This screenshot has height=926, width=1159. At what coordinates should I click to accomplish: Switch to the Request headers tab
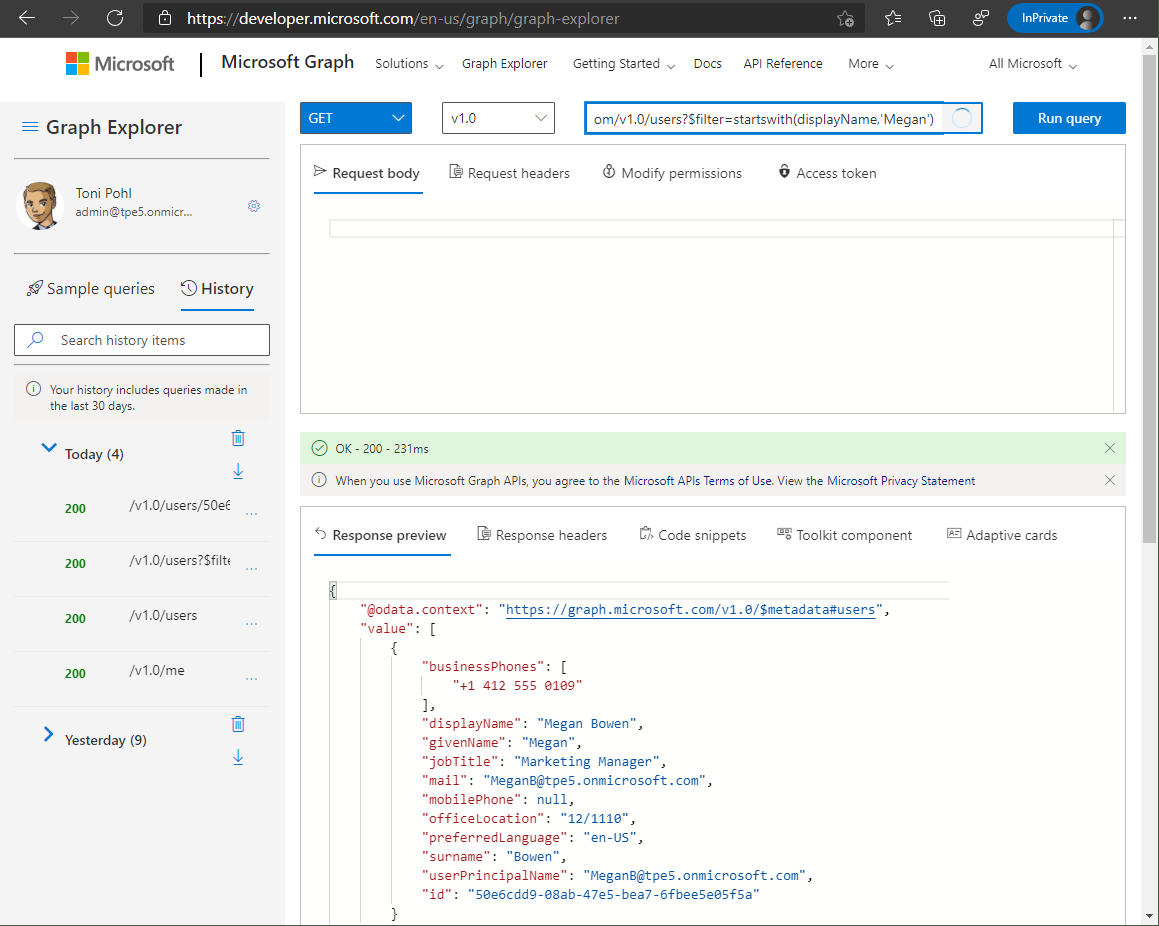coord(509,173)
